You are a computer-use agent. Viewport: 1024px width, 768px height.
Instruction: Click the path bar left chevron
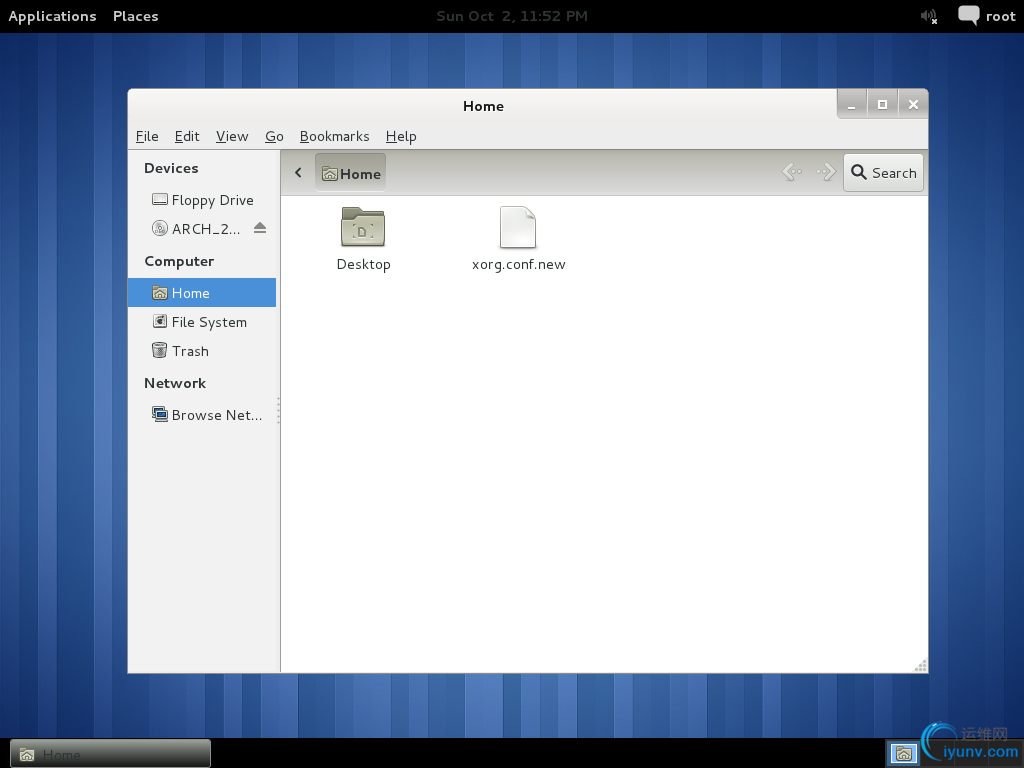298,173
